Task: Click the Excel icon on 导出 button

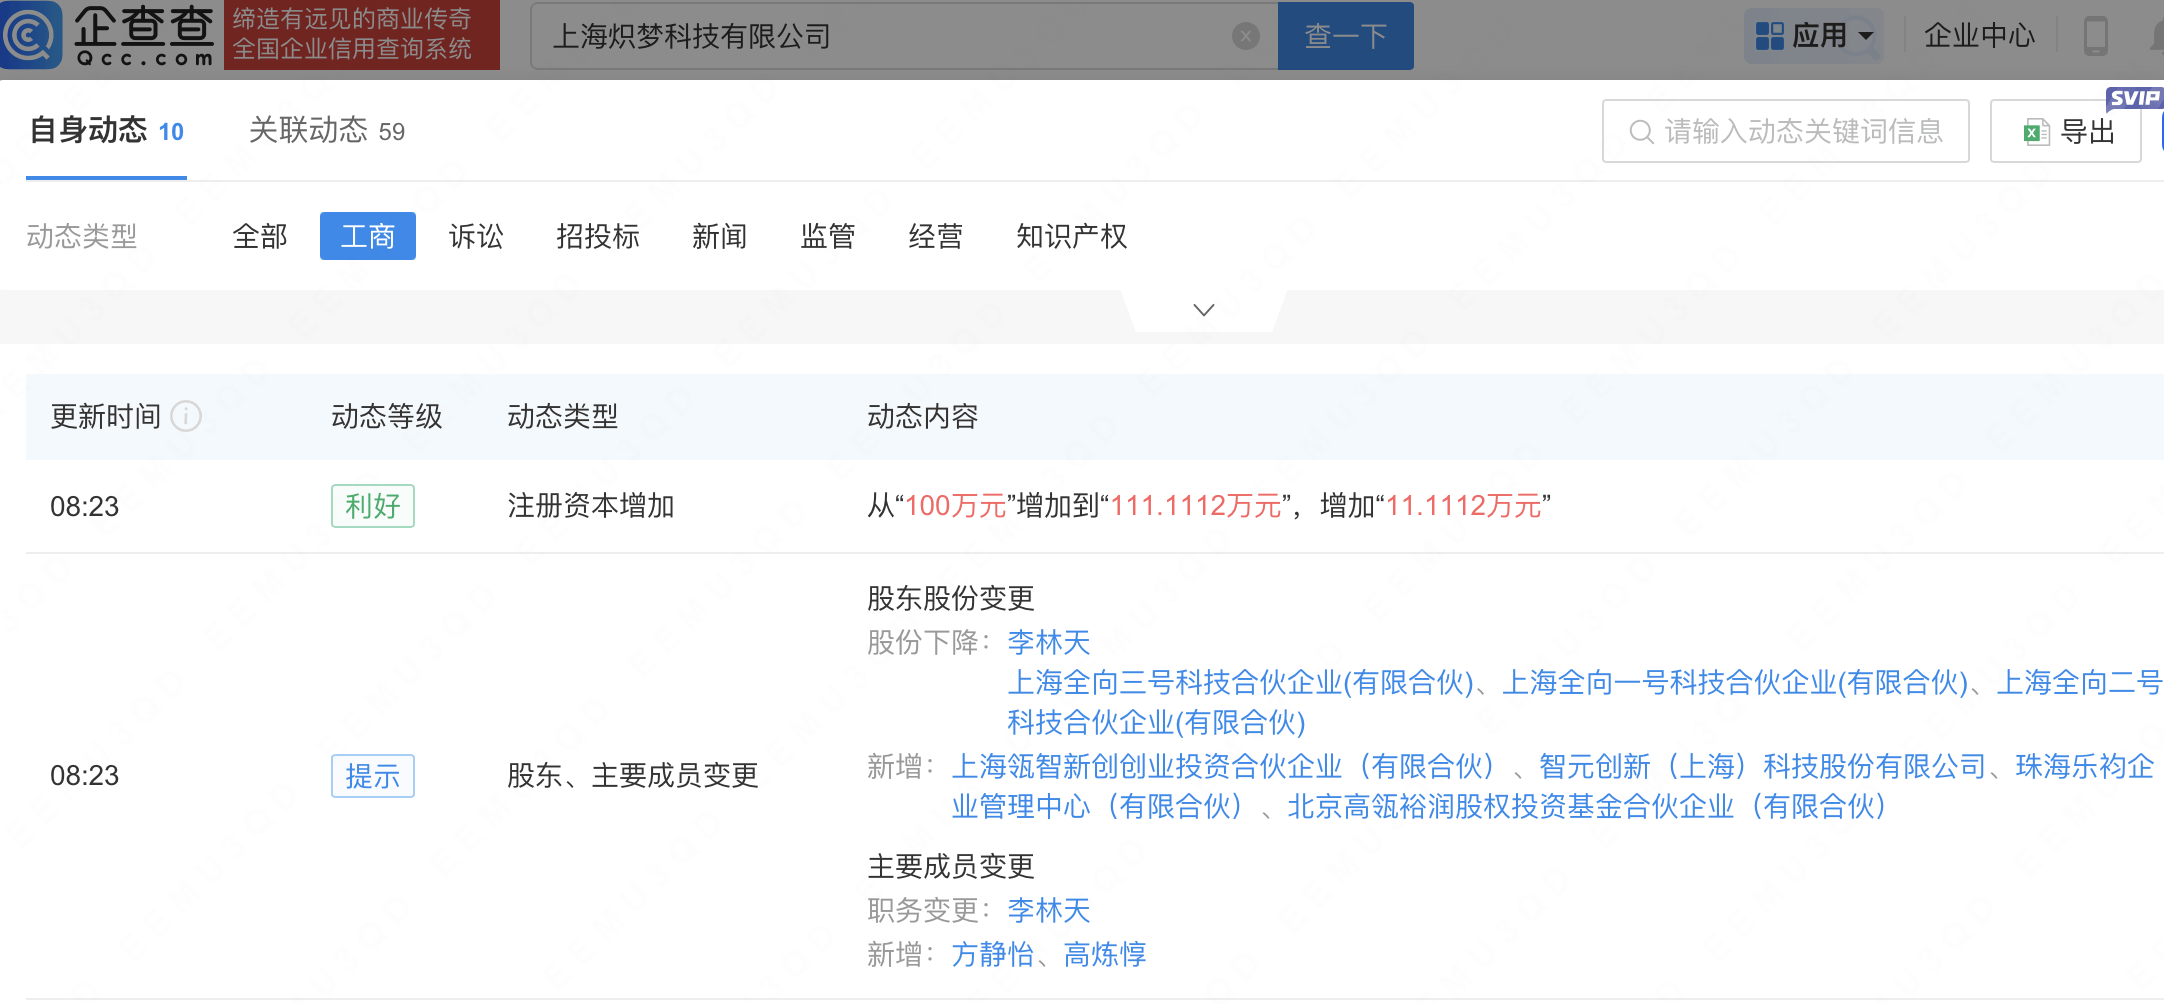Action: click(x=2036, y=132)
